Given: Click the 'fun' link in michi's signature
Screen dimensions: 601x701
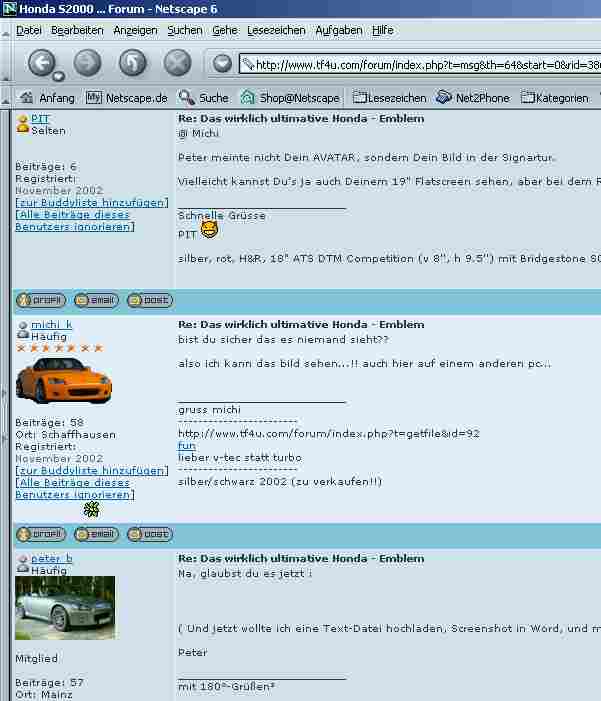Looking at the screenshot, I should point(187,446).
